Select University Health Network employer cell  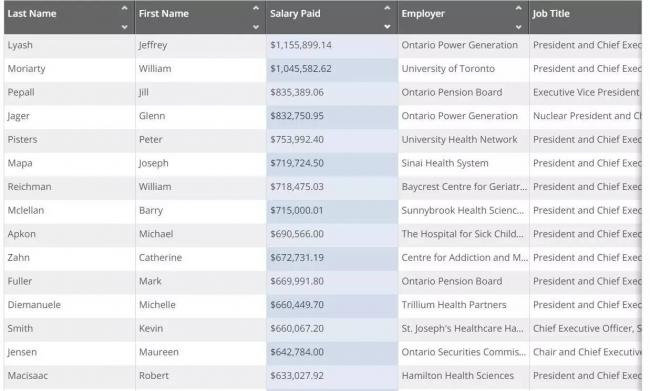point(463,140)
